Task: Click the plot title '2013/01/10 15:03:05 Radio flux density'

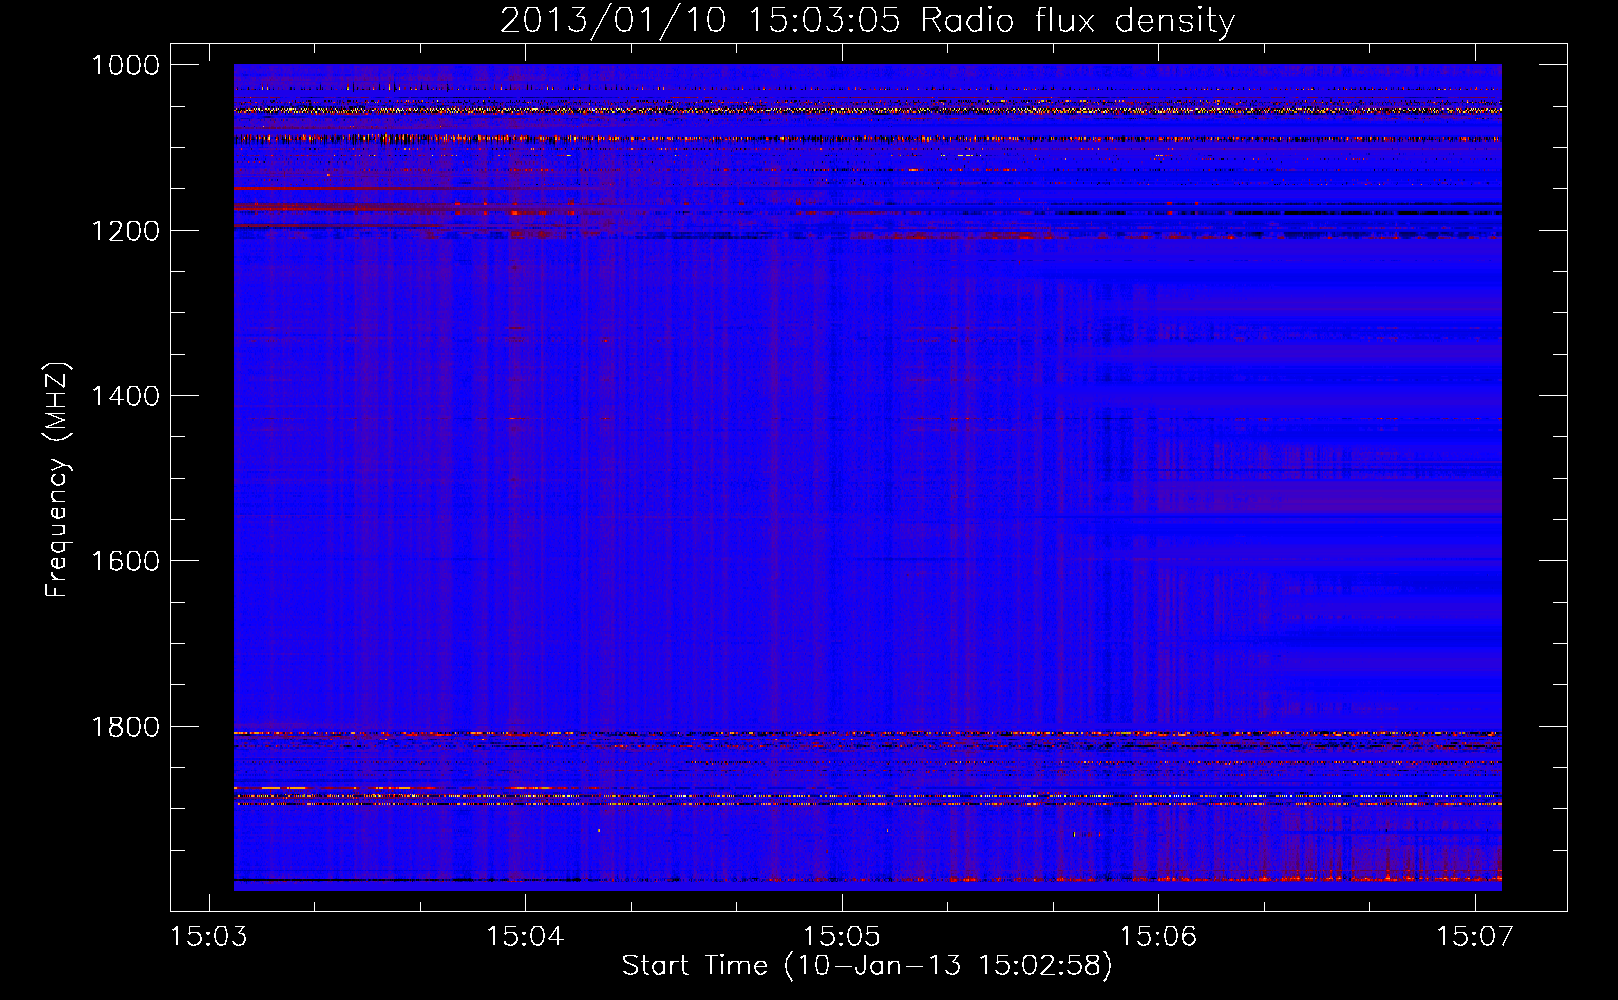Action: tap(867, 21)
